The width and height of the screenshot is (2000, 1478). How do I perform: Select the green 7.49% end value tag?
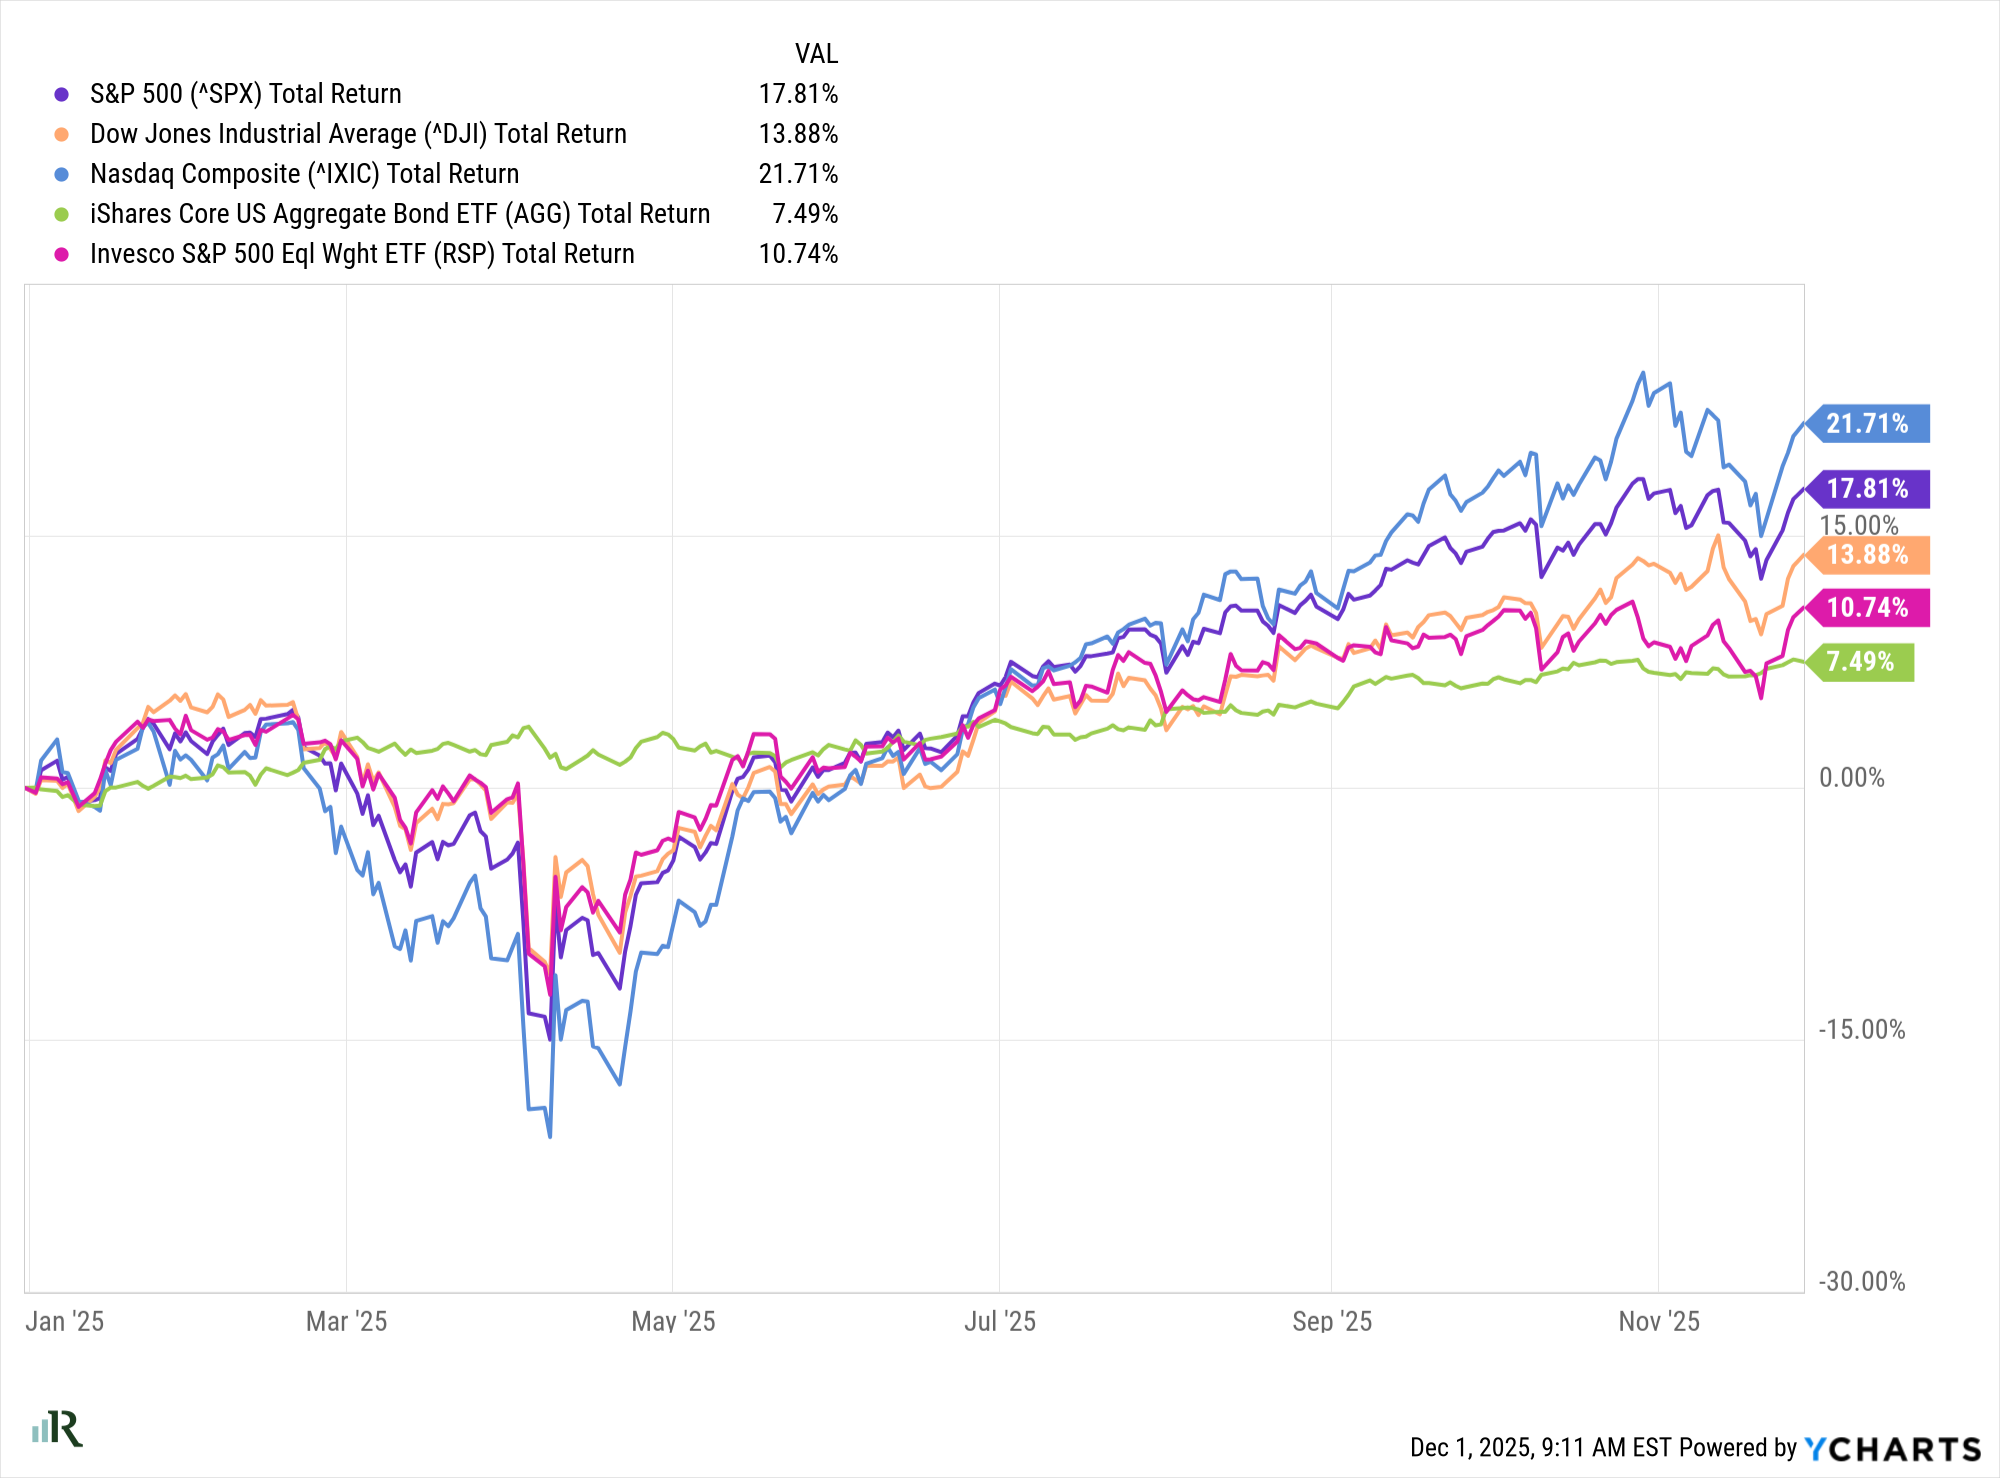tap(1860, 662)
